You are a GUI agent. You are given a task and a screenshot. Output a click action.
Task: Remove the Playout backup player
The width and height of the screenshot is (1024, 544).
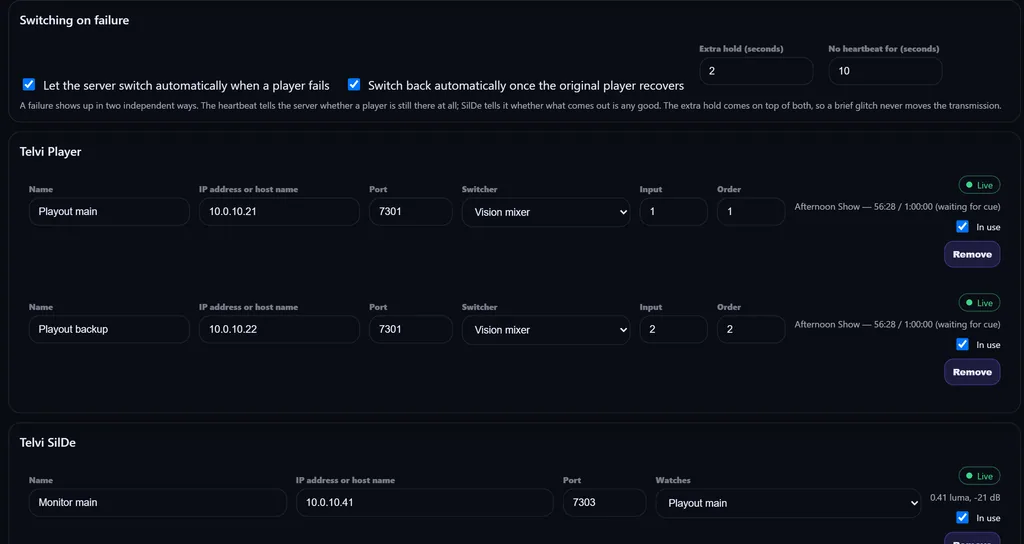point(972,372)
